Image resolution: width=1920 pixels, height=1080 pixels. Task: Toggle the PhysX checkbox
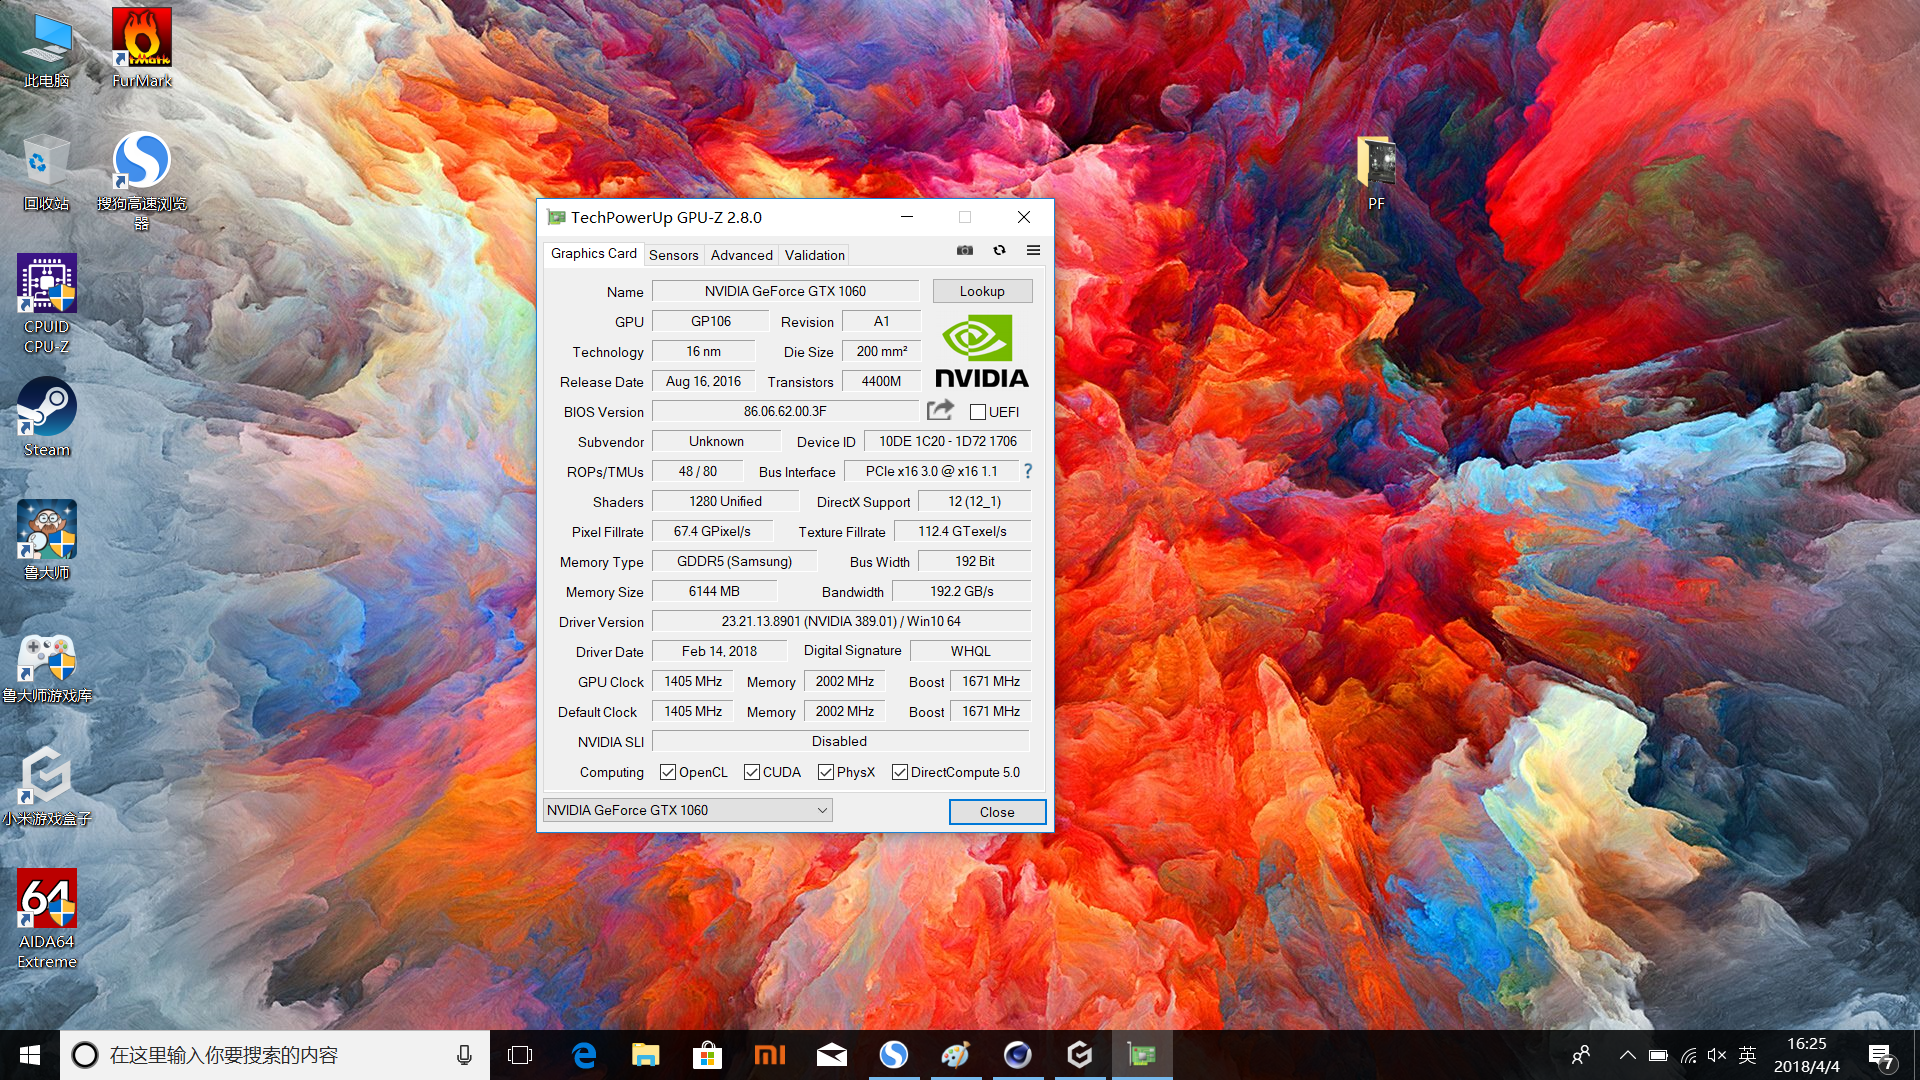pos(826,772)
